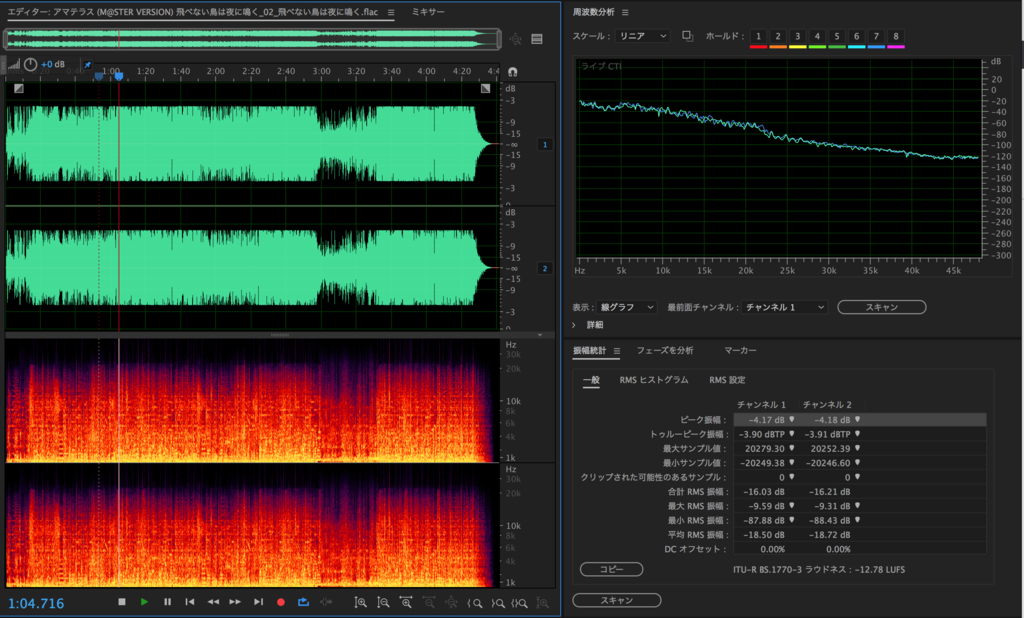Screen dimensions: 1024x618
Task: Select the 一般 sub-tab
Action: point(591,380)
